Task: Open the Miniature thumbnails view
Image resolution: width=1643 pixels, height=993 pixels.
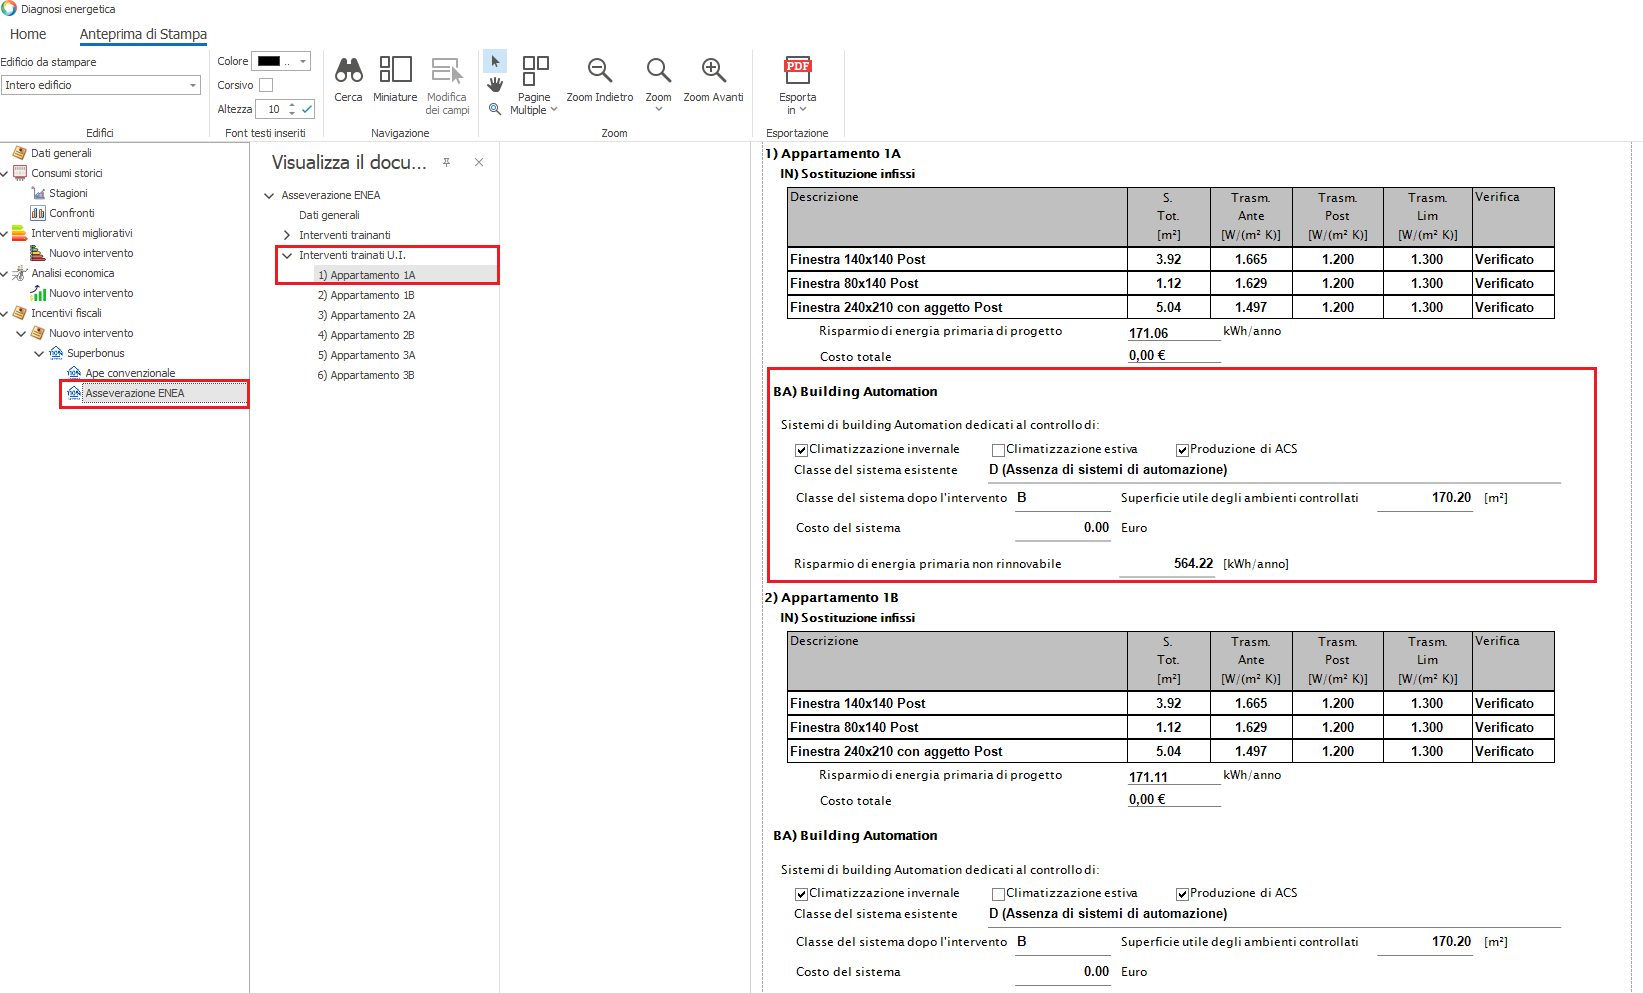Action: pos(395,71)
